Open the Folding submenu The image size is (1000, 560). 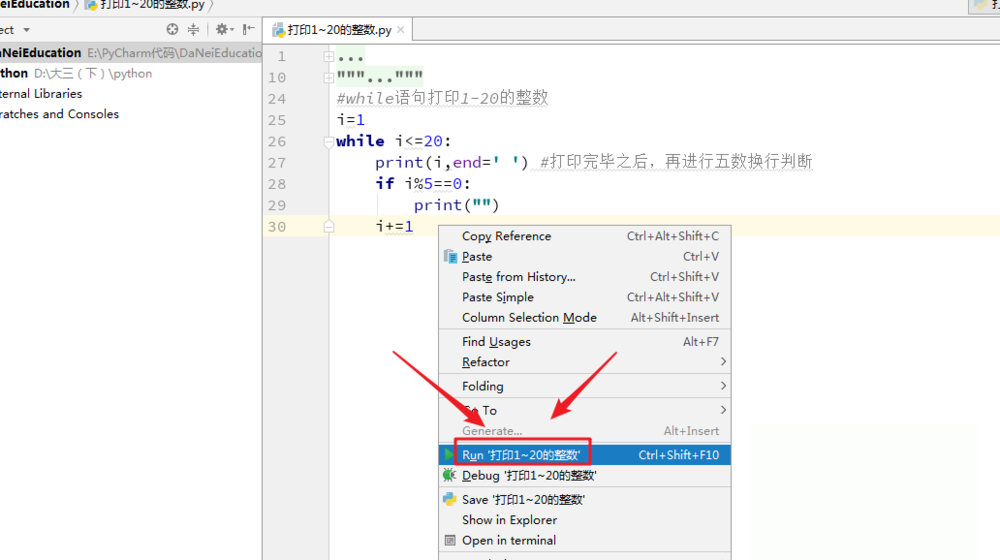[x=585, y=387]
